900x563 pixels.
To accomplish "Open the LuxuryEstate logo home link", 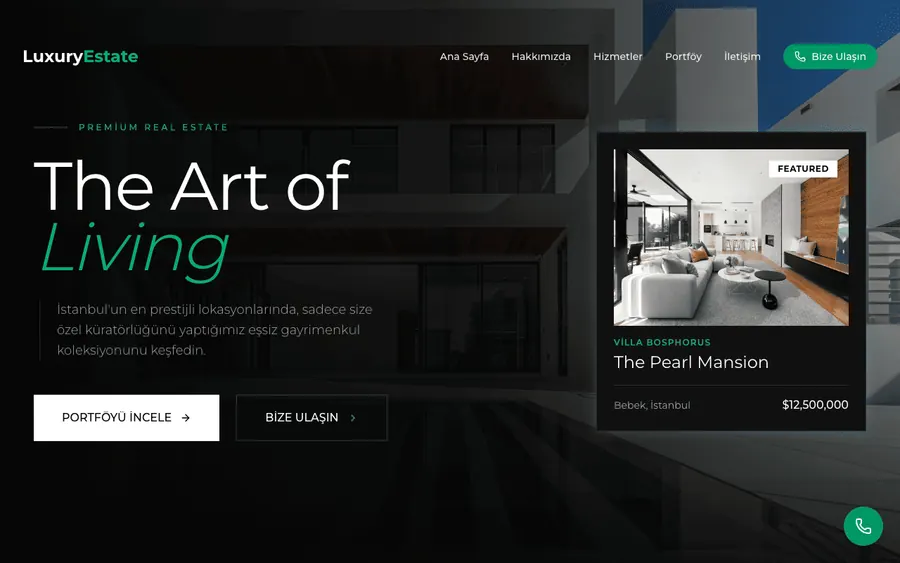I will [x=80, y=56].
